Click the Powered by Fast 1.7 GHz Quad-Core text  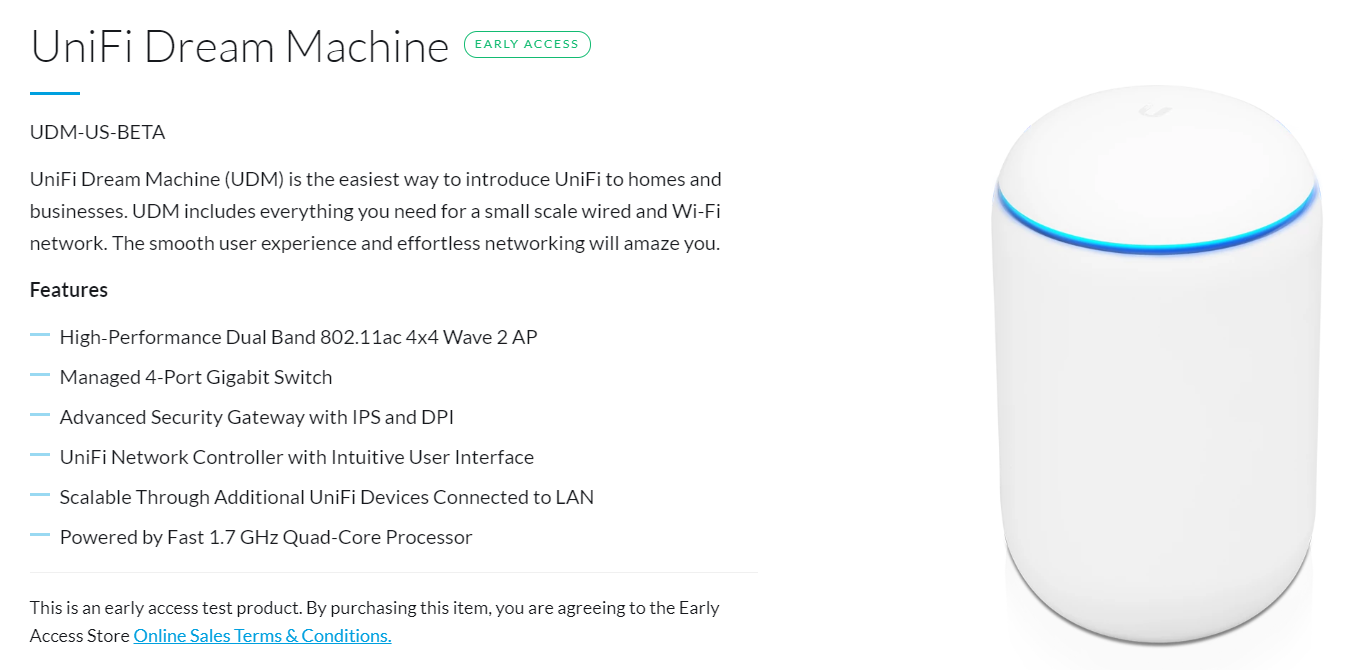point(266,537)
